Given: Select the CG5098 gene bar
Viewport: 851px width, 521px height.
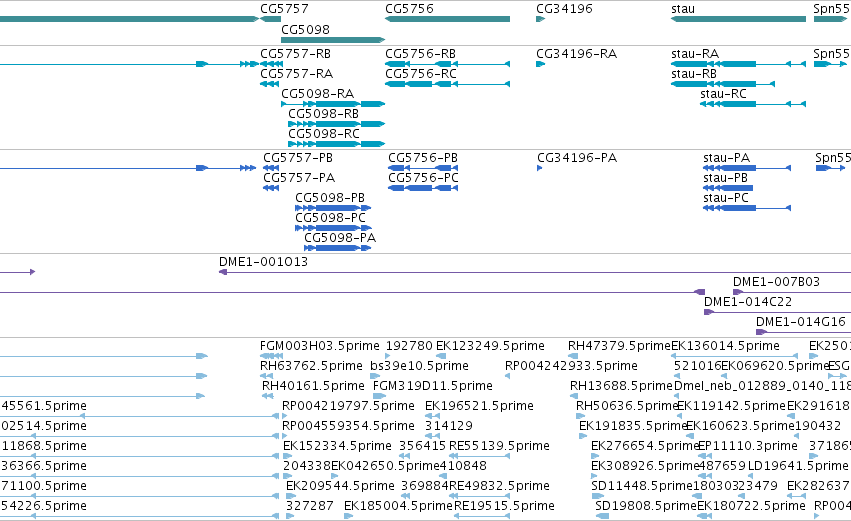Looking at the screenshot, I should click(x=333, y=40).
